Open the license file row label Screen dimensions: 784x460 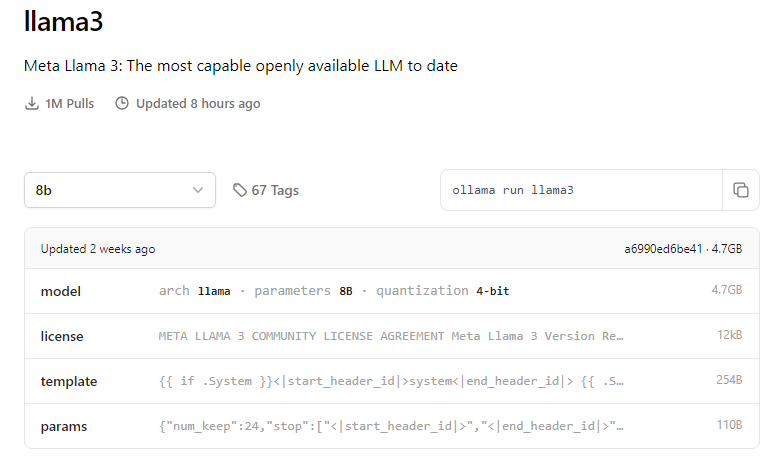coord(62,336)
